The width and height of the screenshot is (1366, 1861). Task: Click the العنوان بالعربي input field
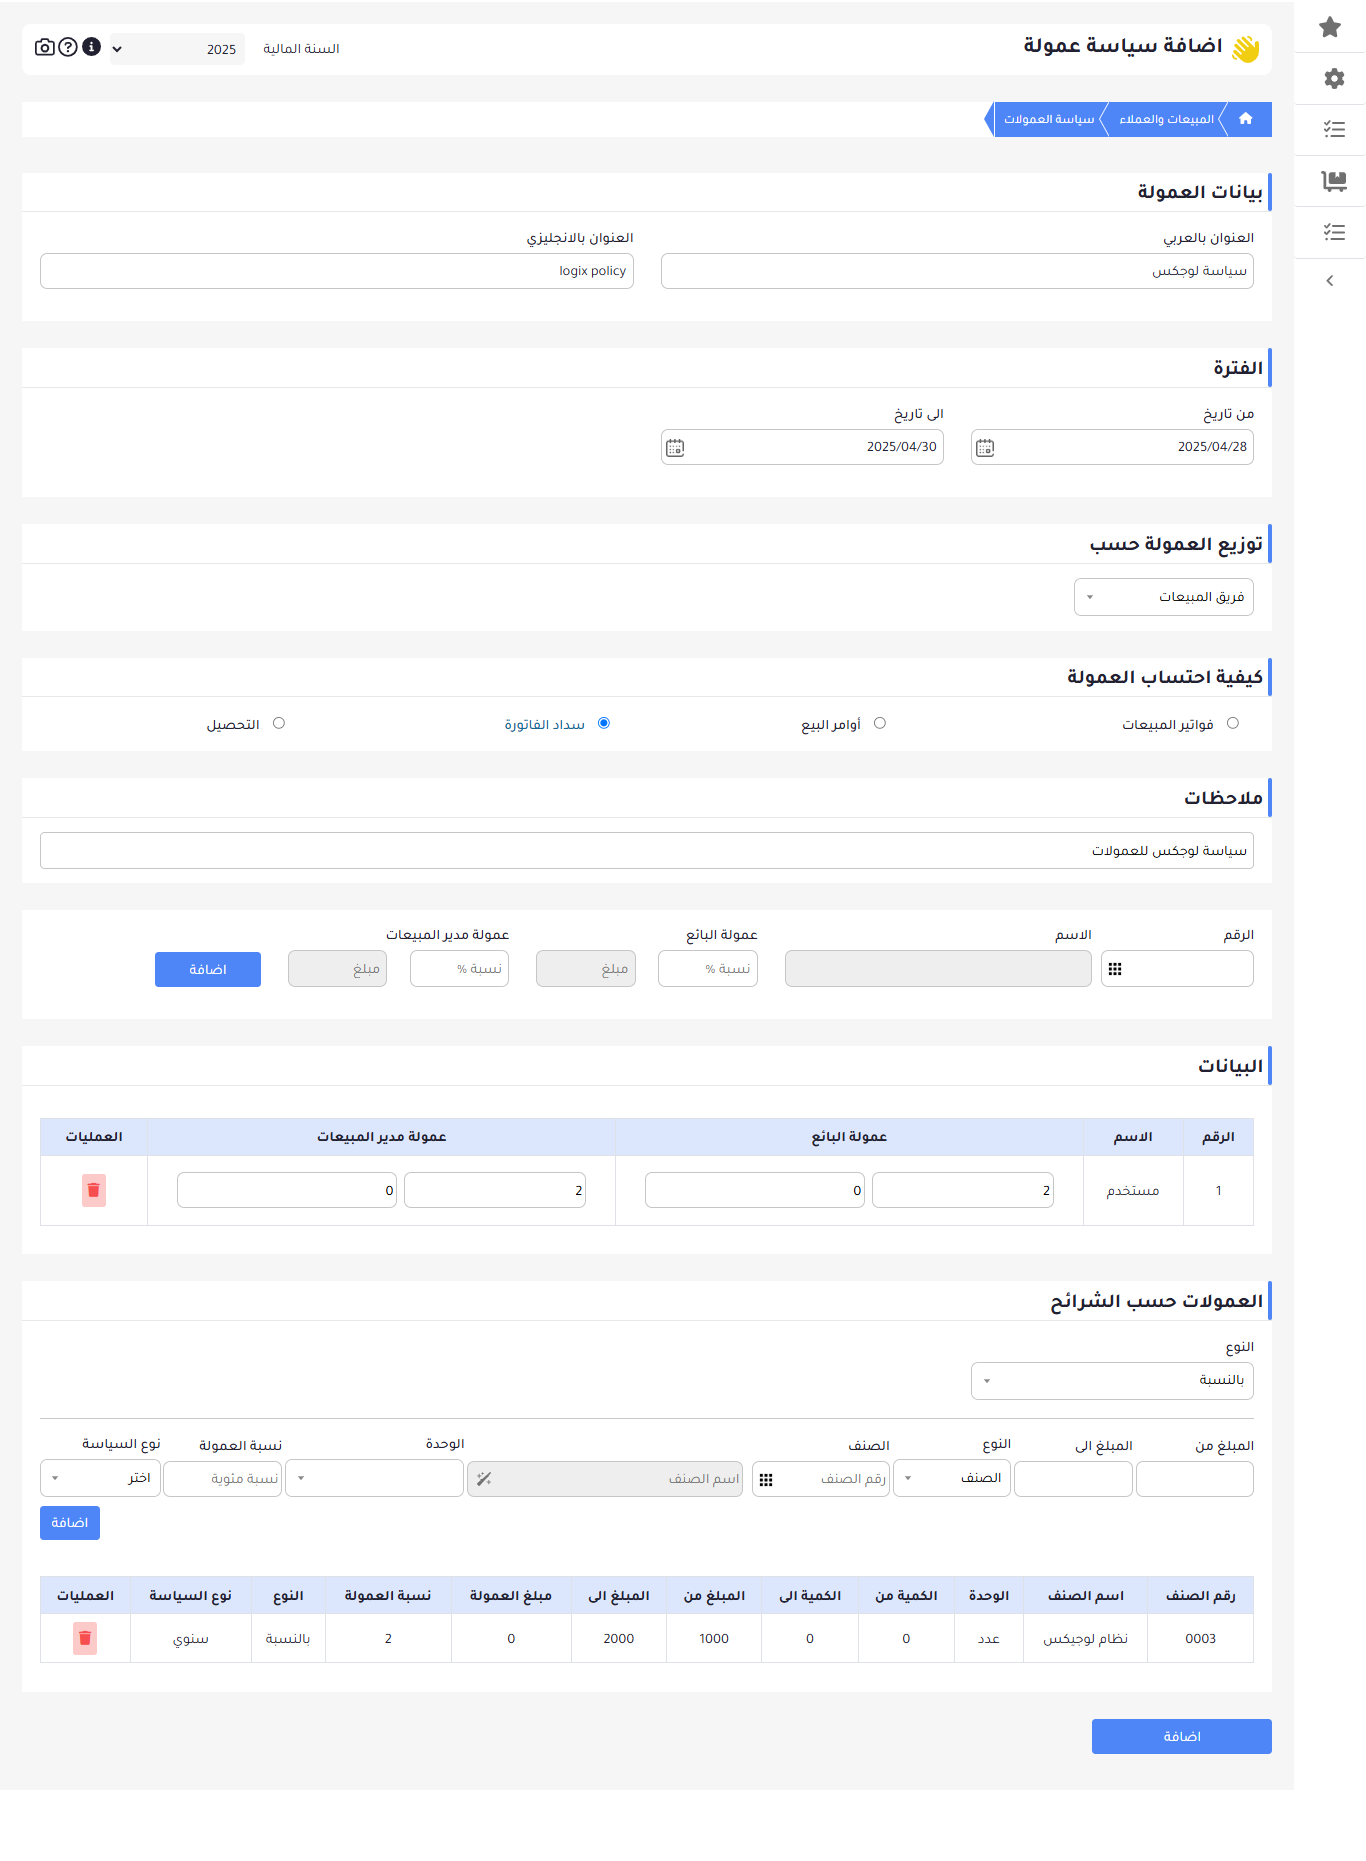coord(957,271)
